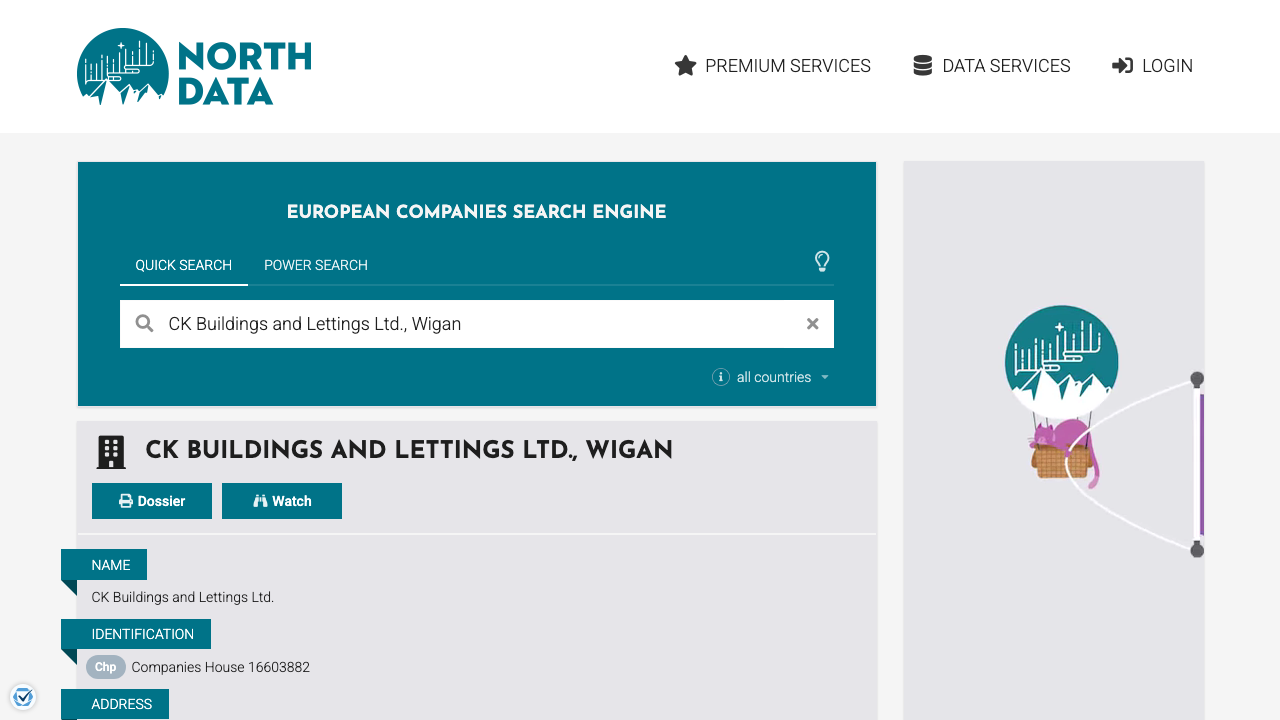1280x720 pixels.
Task: Switch to the Power Search tab
Action: (x=315, y=265)
